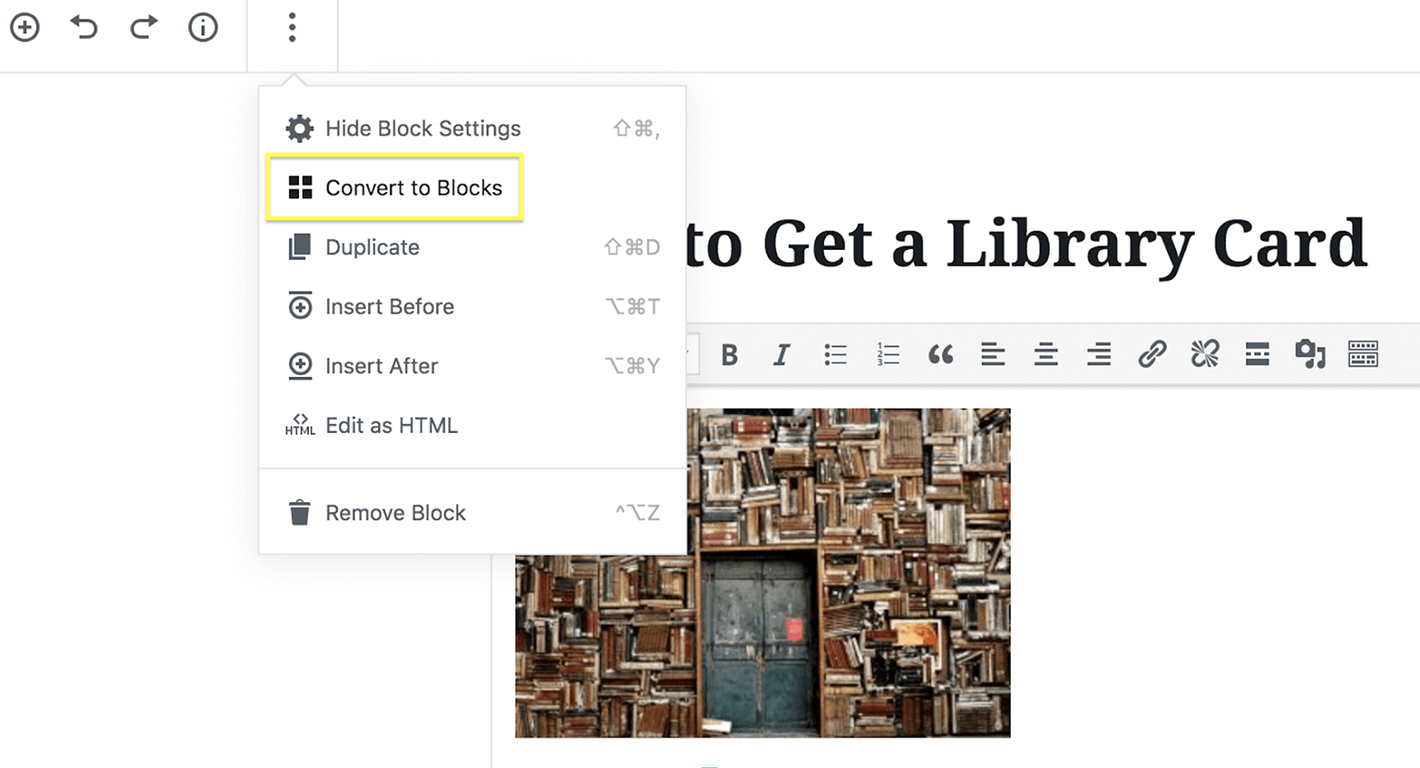
Task: Insert a numbered list
Action: (888, 354)
